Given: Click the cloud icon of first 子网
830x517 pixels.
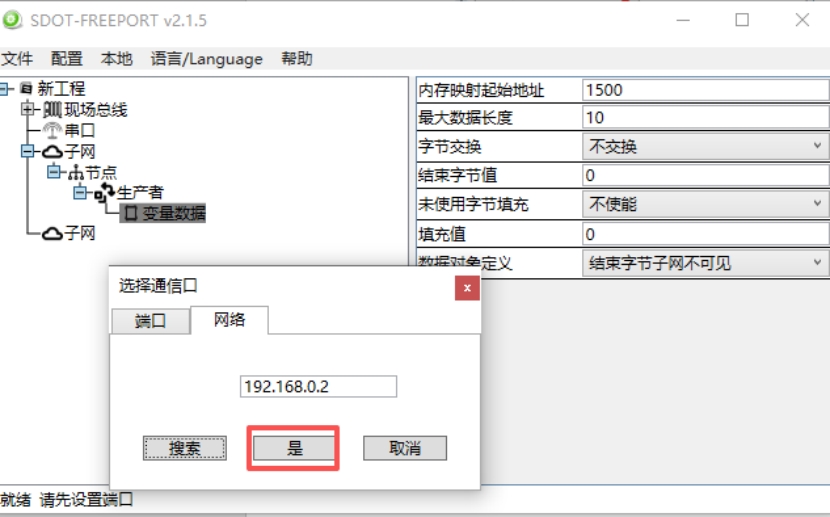Looking at the screenshot, I should coord(52,152).
